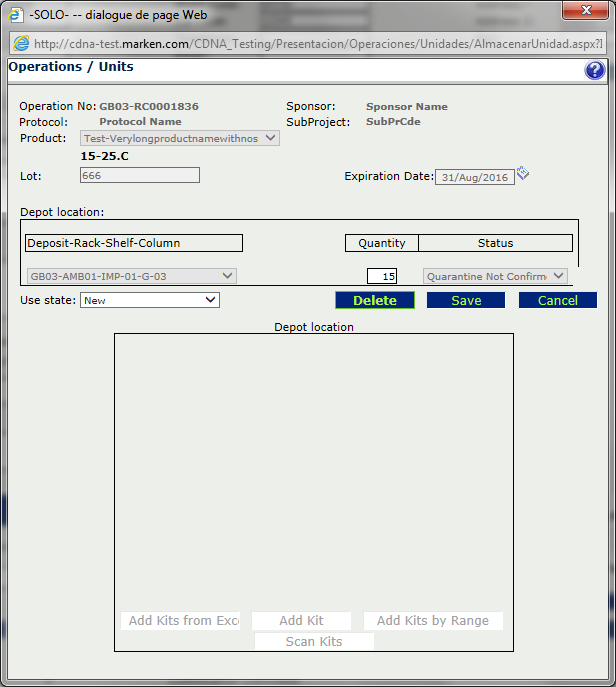Expand the Use state dropdown showing New

(x=150, y=300)
